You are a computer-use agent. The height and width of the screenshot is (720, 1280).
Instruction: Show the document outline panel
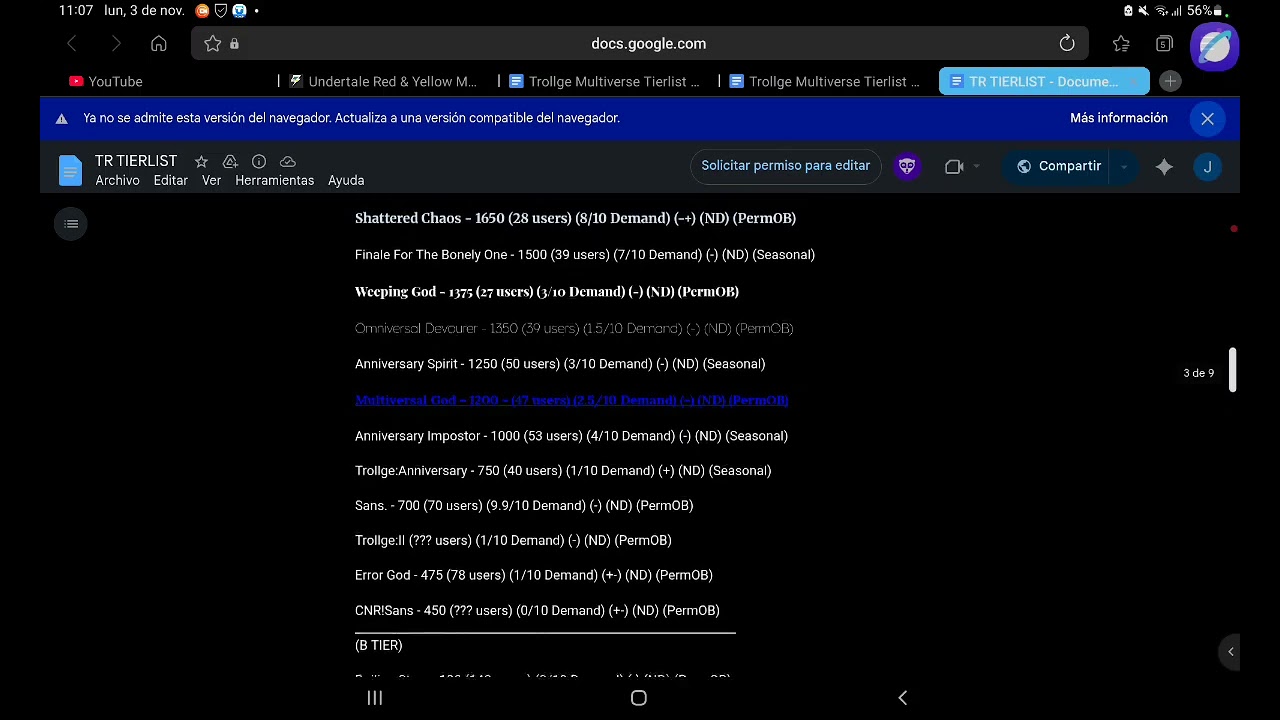71,224
